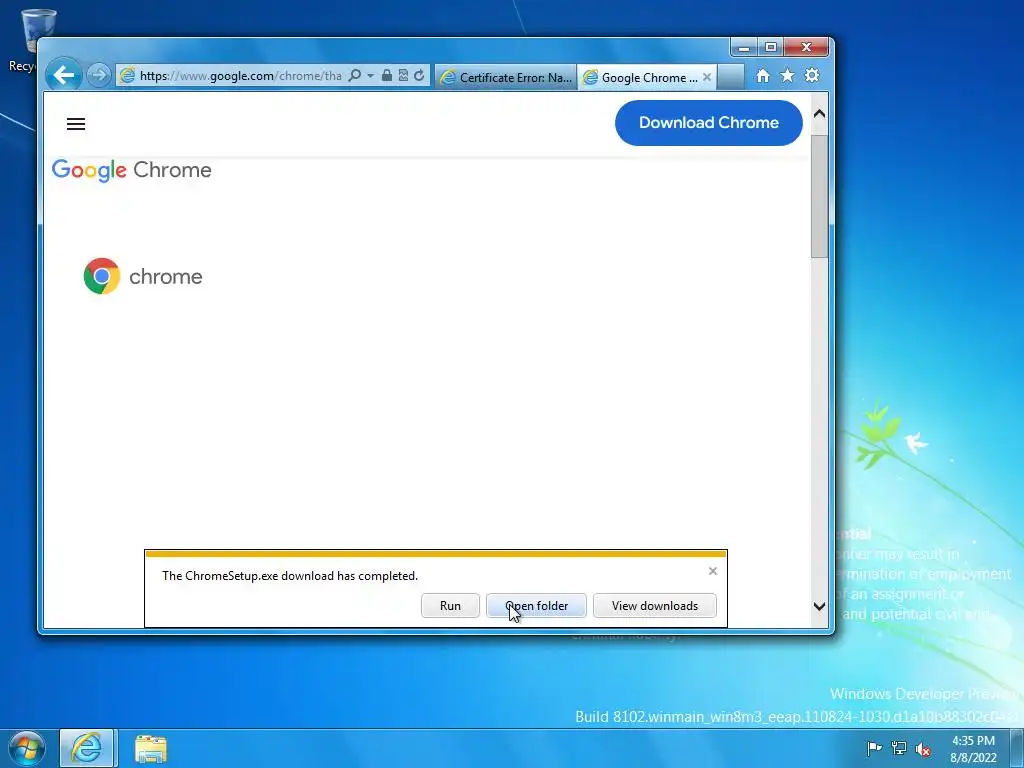Click the Google Chrome logo link
Screen dimensions: 1024x768
point(131,170)
